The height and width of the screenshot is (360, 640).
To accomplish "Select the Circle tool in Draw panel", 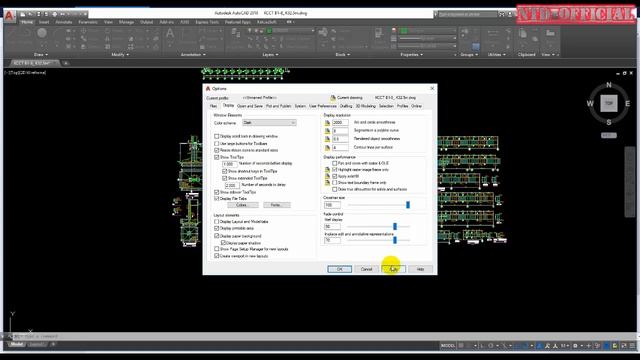I will (x=42, y=33).
